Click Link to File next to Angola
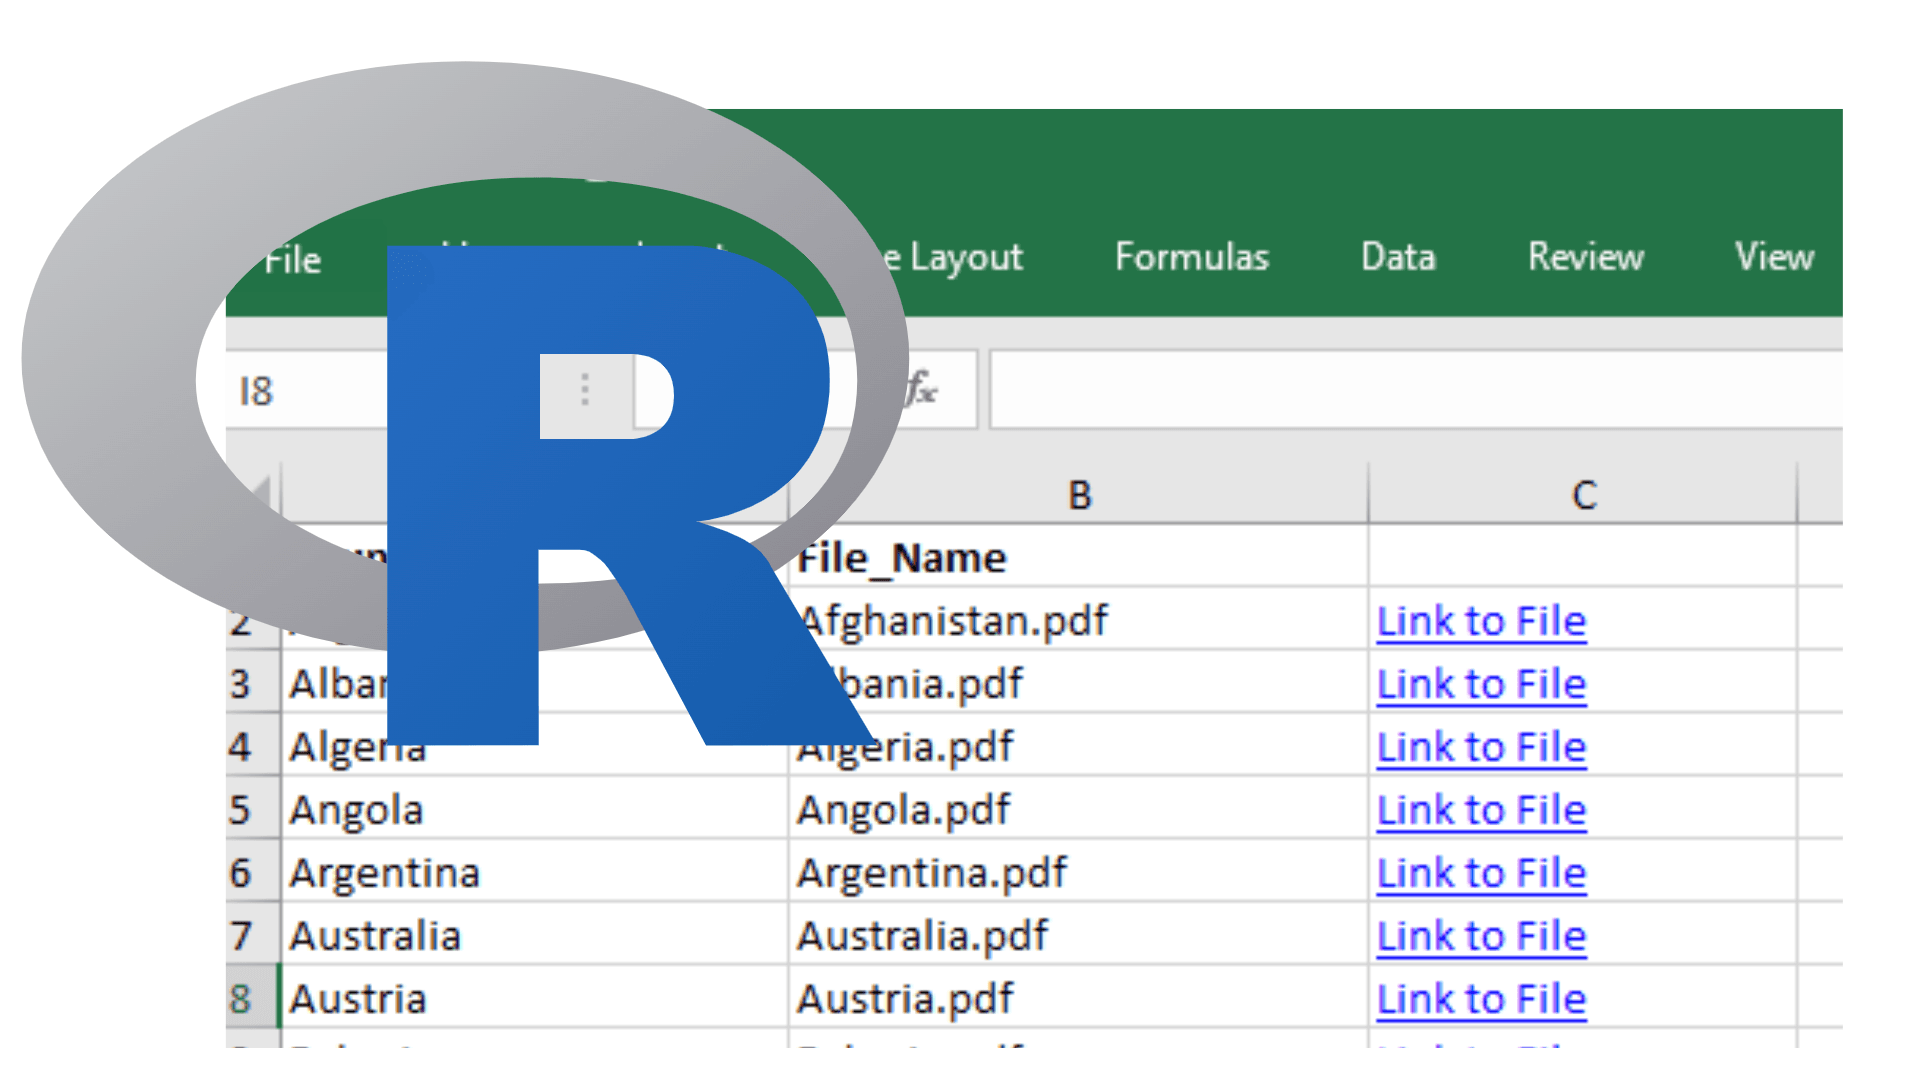The width and height of the screenshot is (1922, 1070). pyautogui.click(x=1481, y=810)
